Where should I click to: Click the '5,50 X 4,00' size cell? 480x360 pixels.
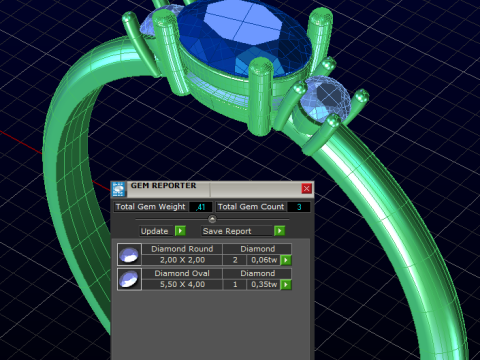pyautogui.click(x=182, y=284)
